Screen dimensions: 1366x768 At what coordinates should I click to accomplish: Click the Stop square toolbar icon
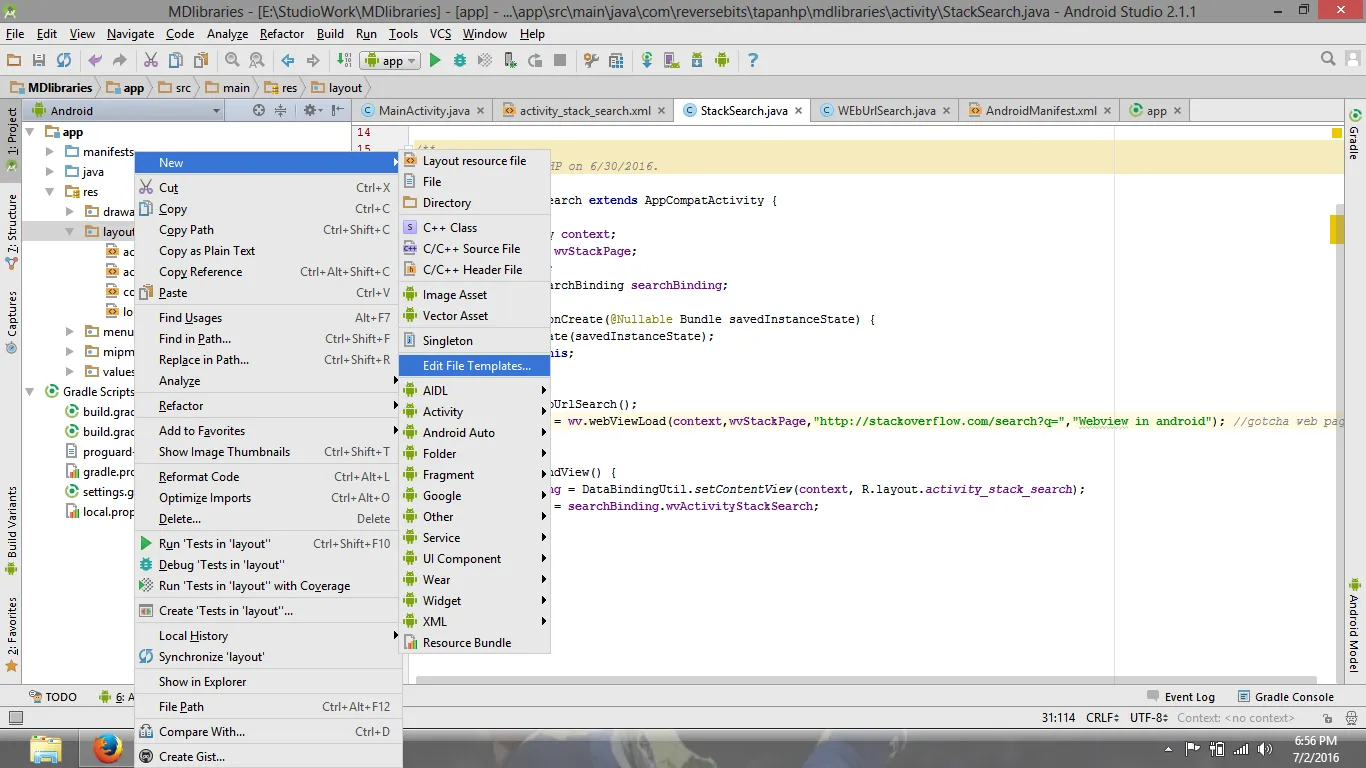click(560, 61)
